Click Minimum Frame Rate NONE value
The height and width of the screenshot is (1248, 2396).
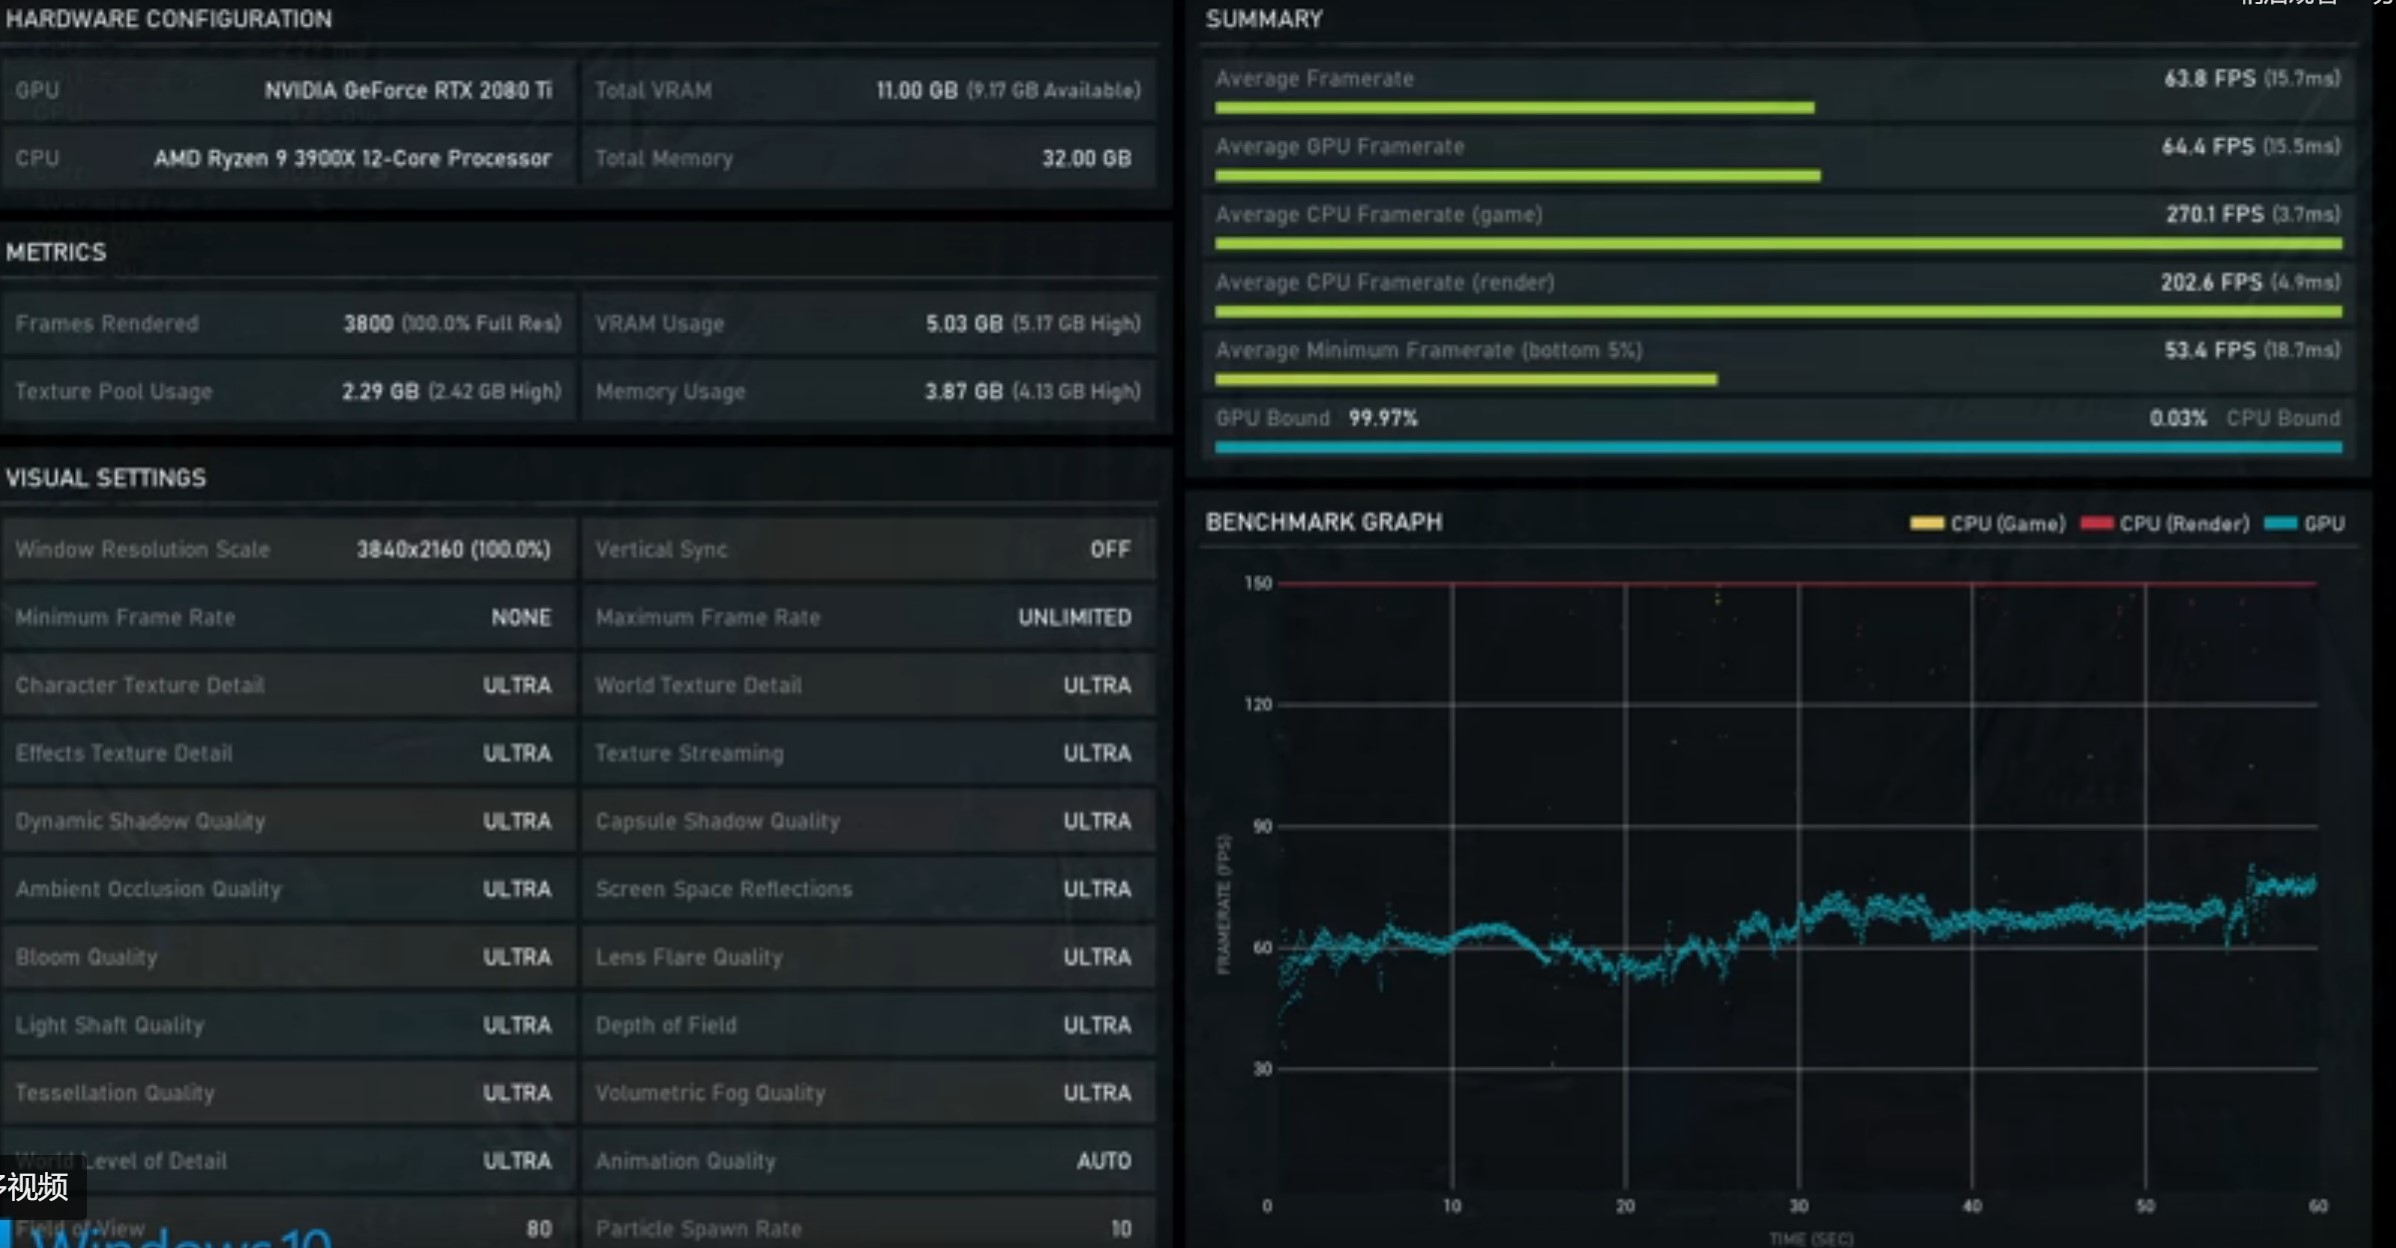click(520, 617)
